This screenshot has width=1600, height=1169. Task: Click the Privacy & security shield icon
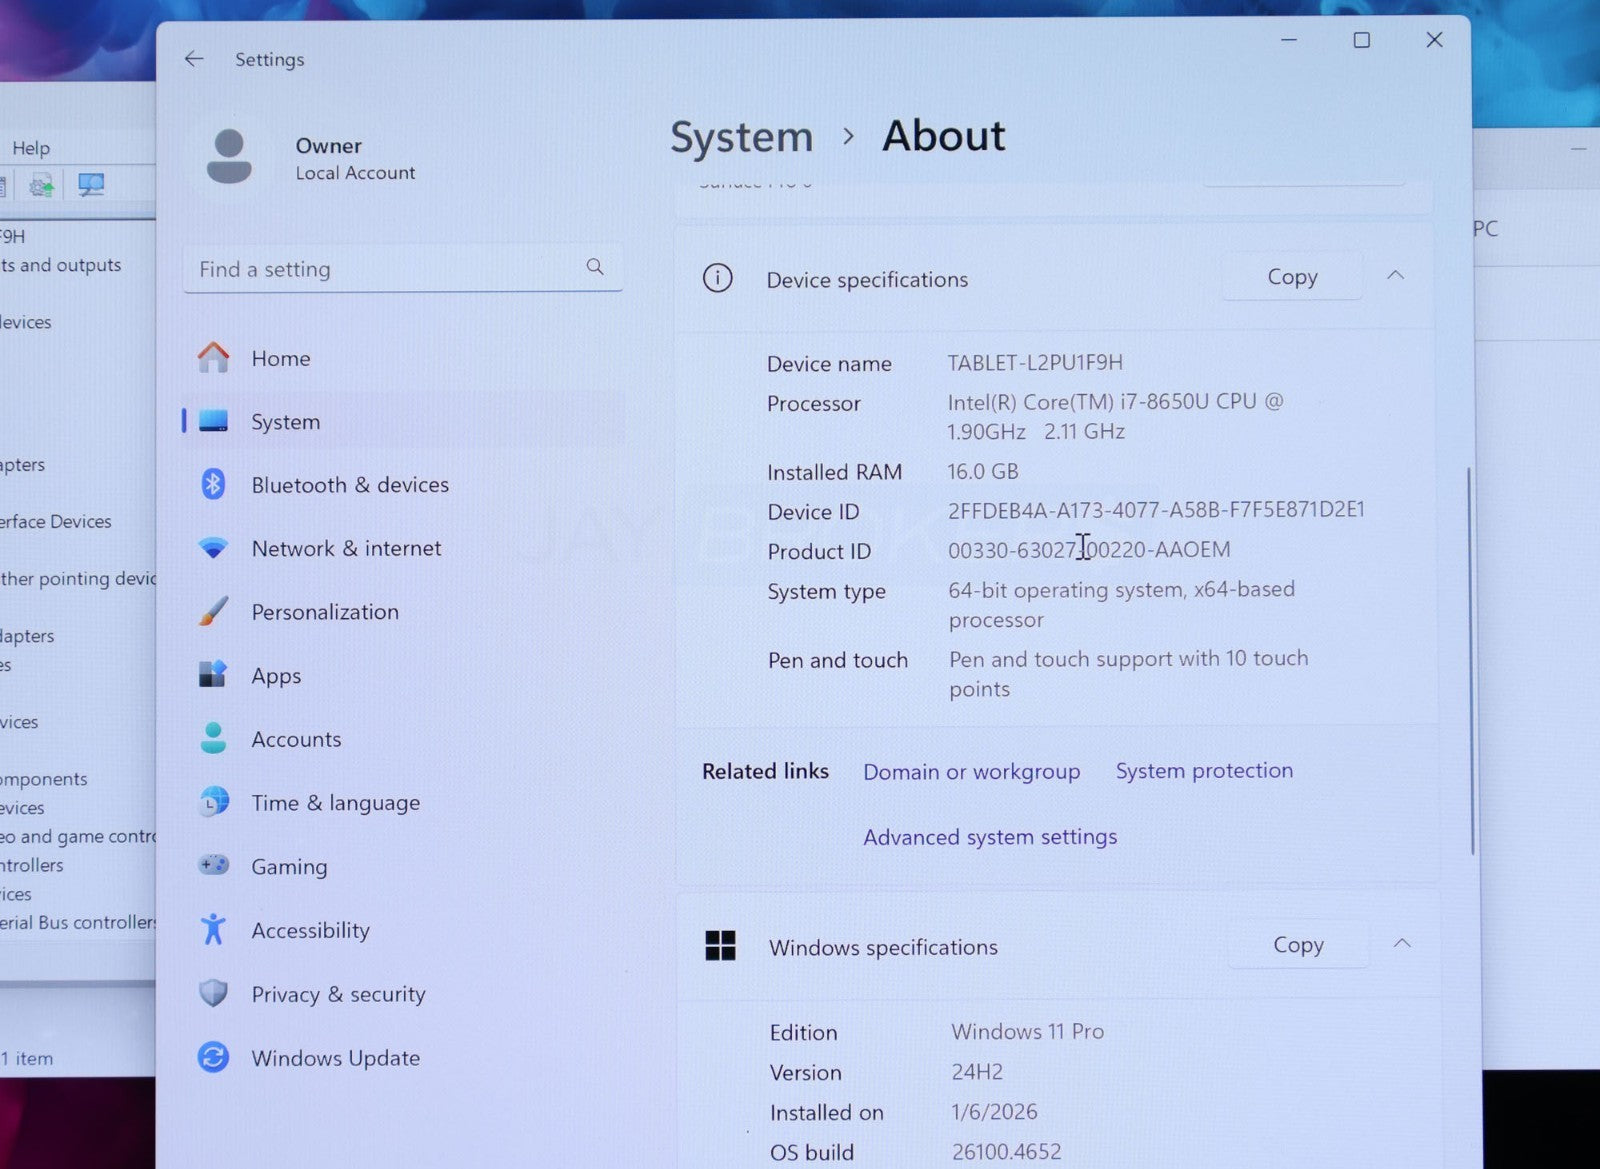[x=213, y=993]
